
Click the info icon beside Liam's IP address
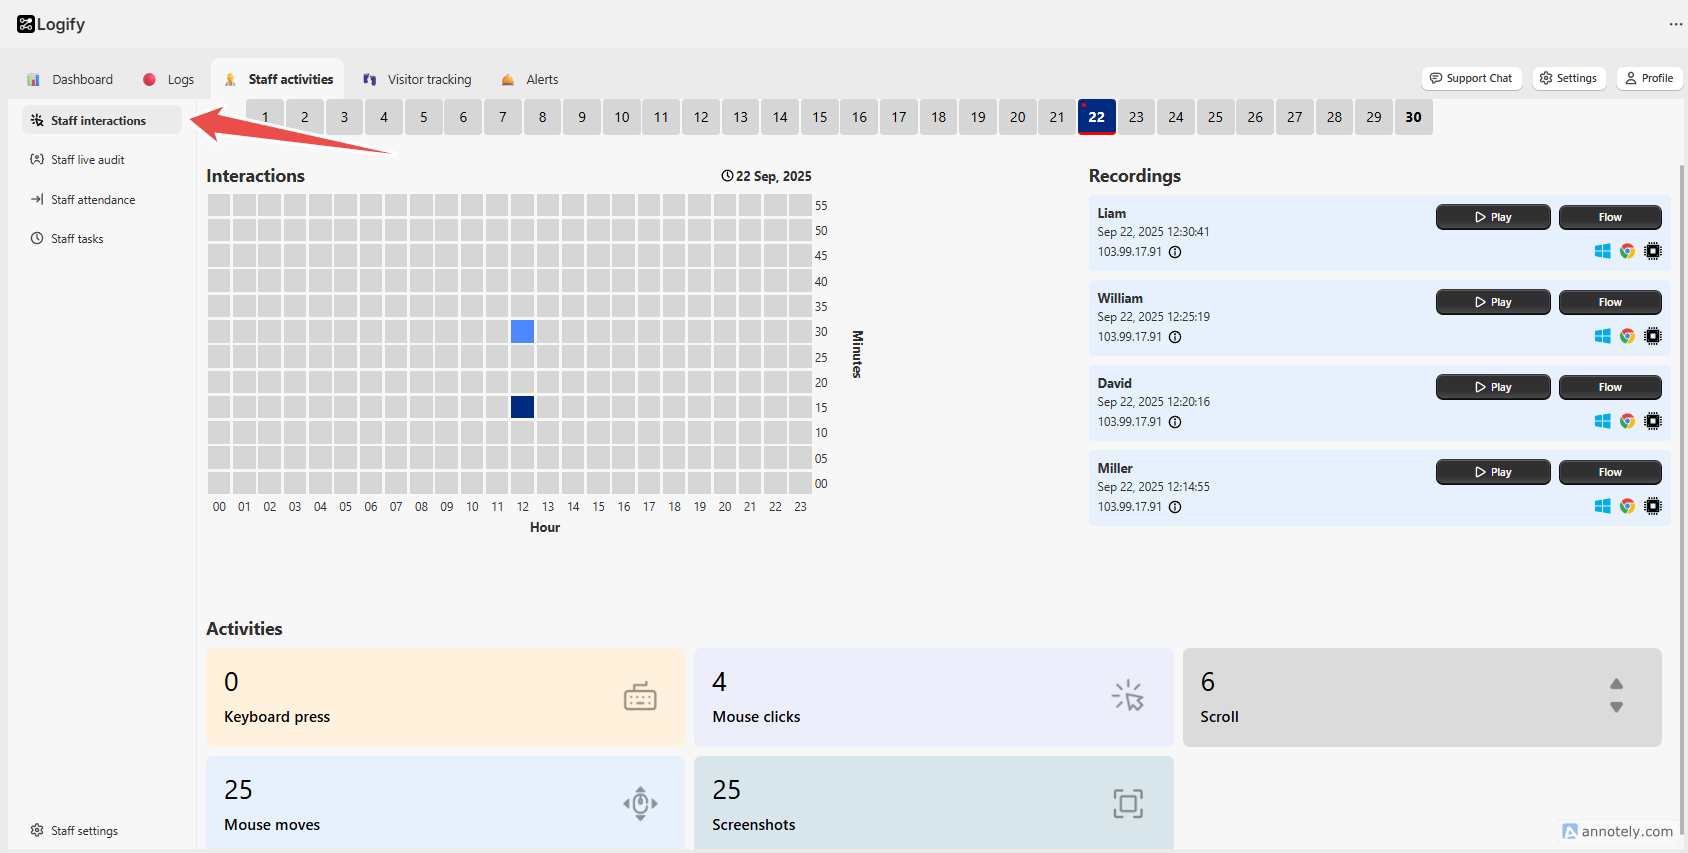(1175, 252)
